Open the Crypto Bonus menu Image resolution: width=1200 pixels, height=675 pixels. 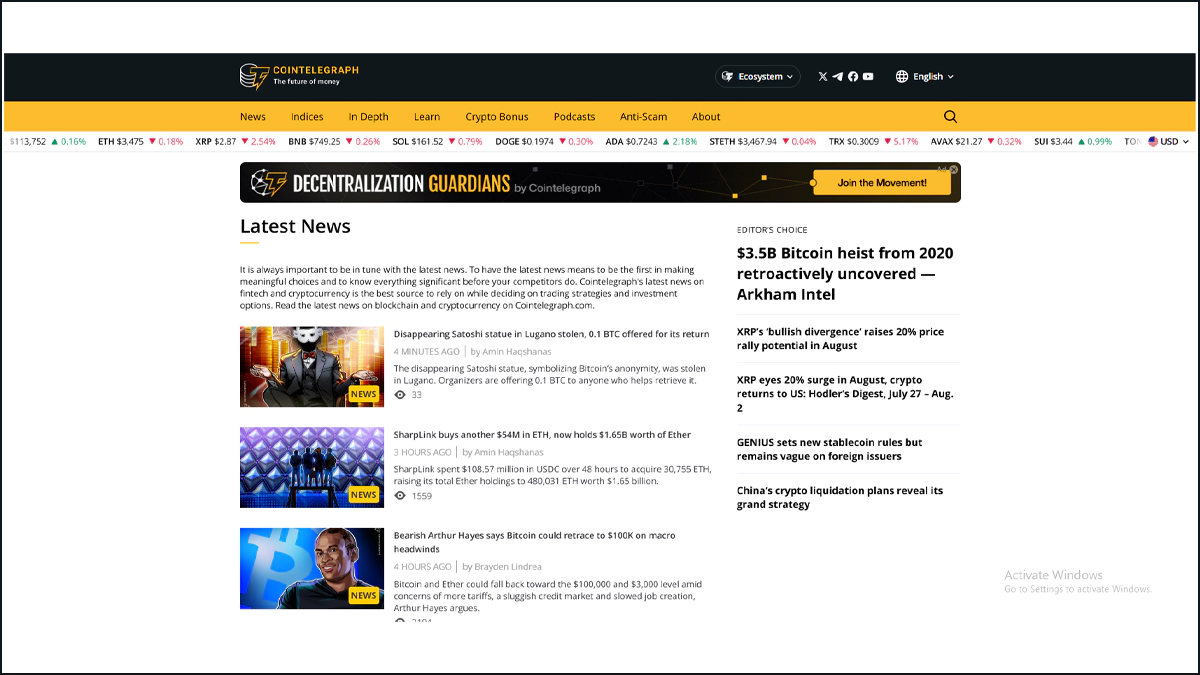coord(497,116)
